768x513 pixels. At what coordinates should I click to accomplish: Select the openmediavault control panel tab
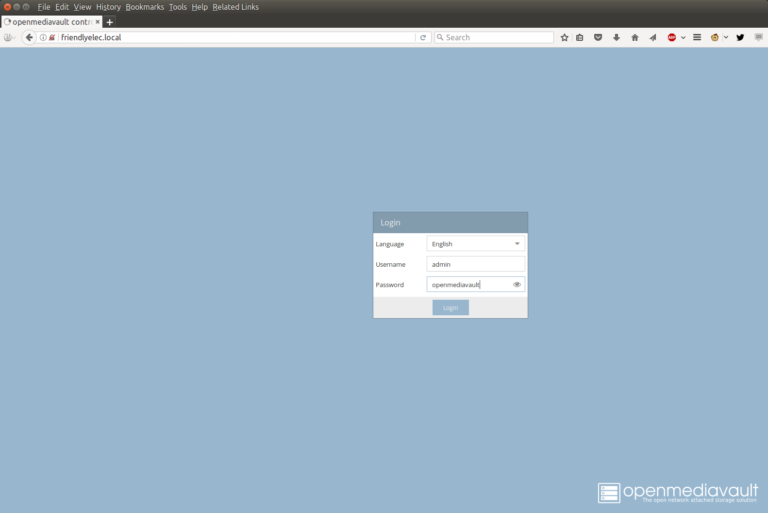coord(51,22)
